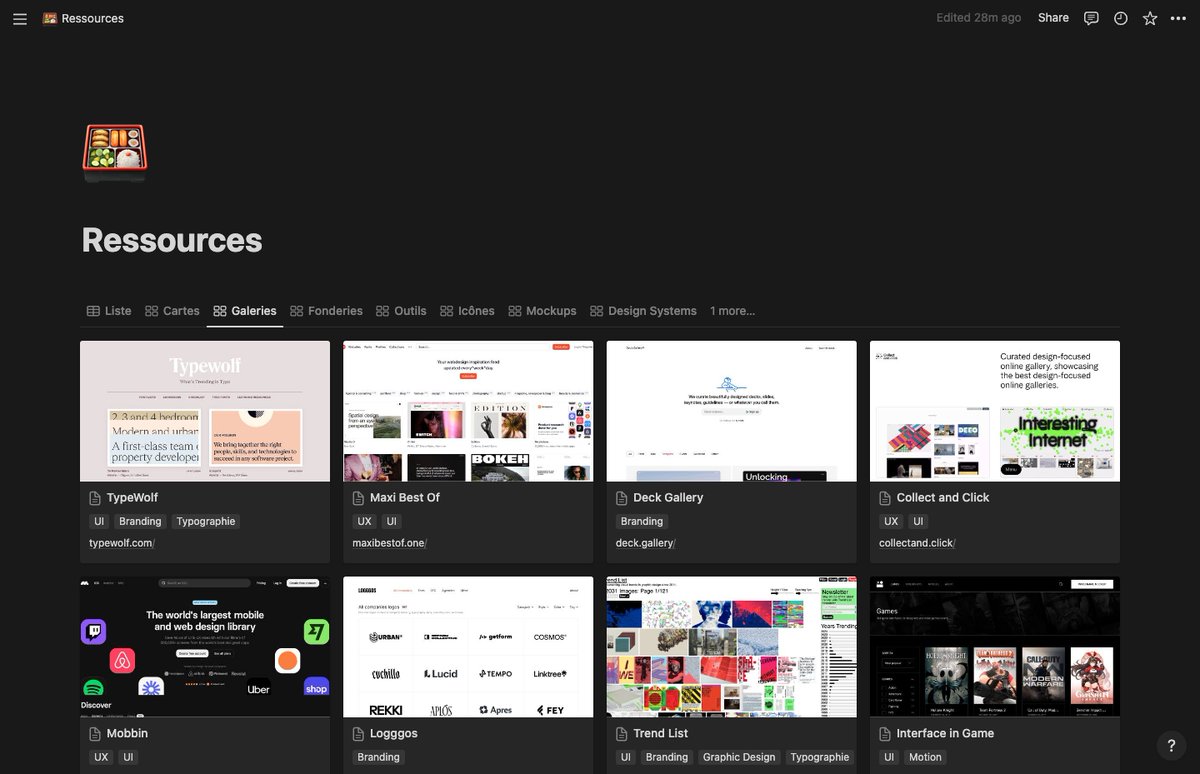1200x774 pixels.
Task: Open the Maxi Best Of cover thumbnail
Action: 468,411
